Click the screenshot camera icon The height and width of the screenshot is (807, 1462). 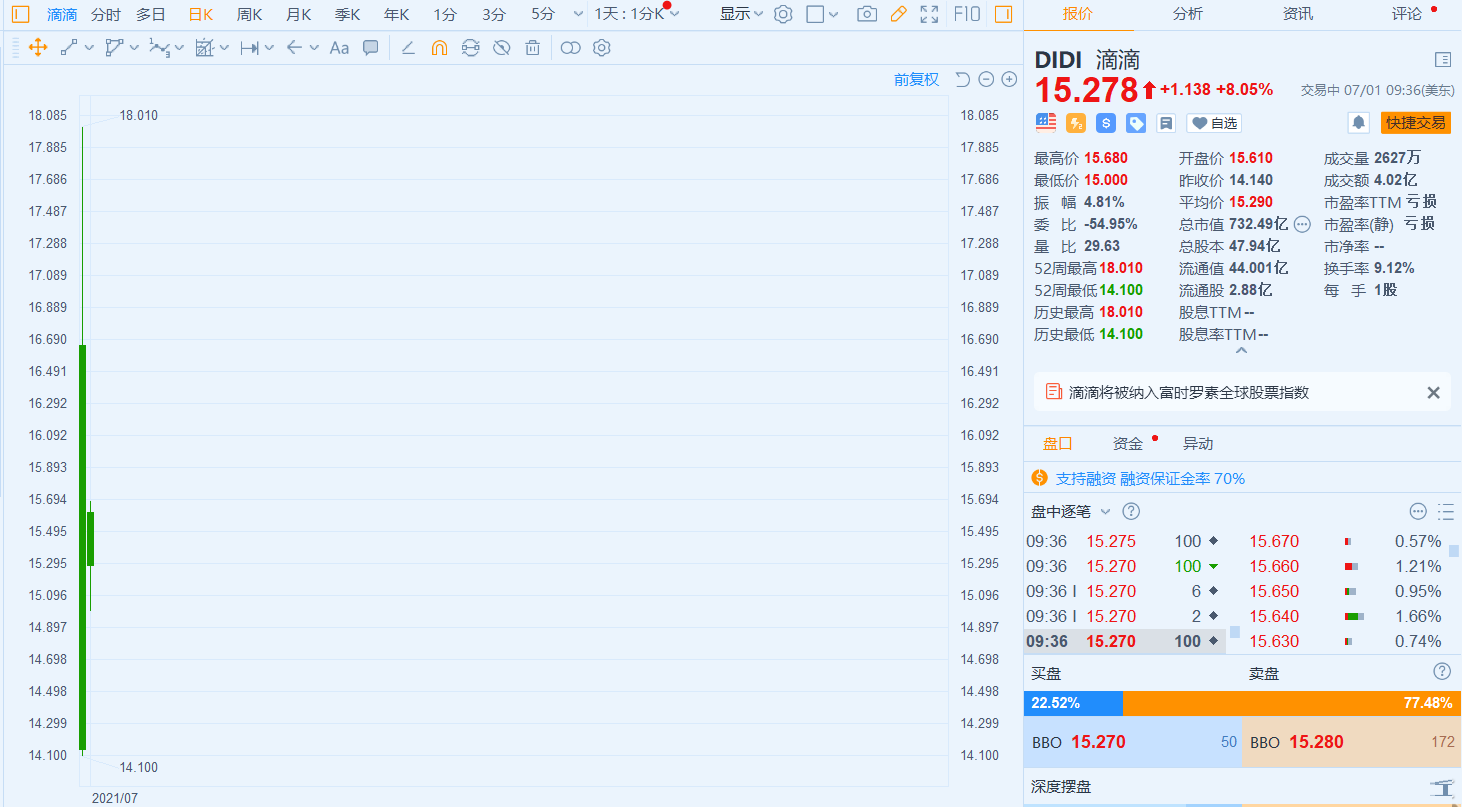pos(867,14)
